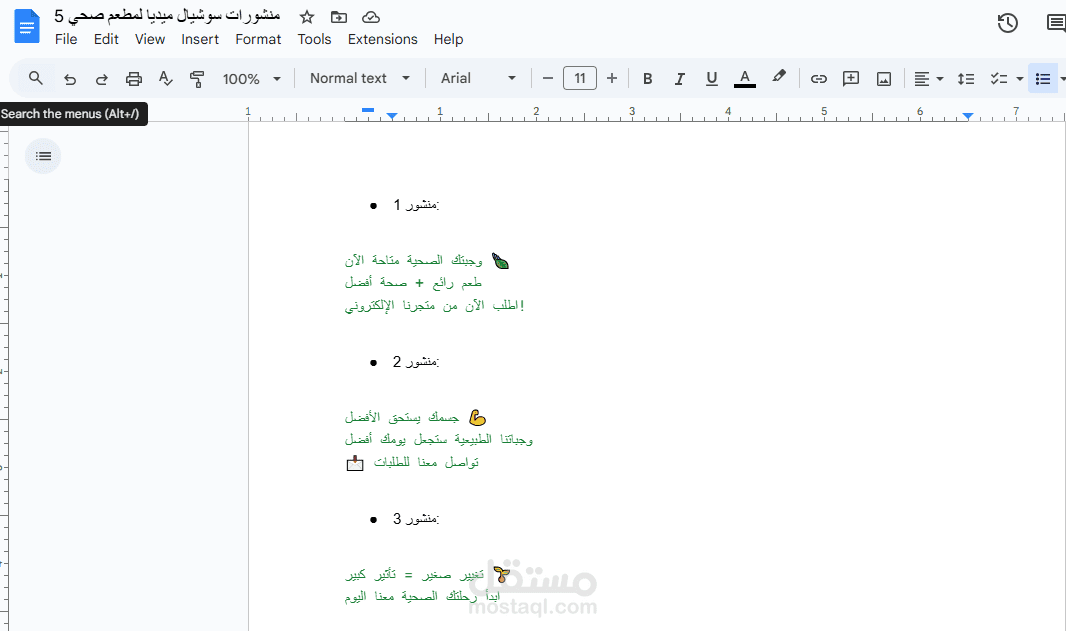This screenshot has height=631, width=1066.
Task: Click the left indent ruler marker
Action: (x=392, y=116)
